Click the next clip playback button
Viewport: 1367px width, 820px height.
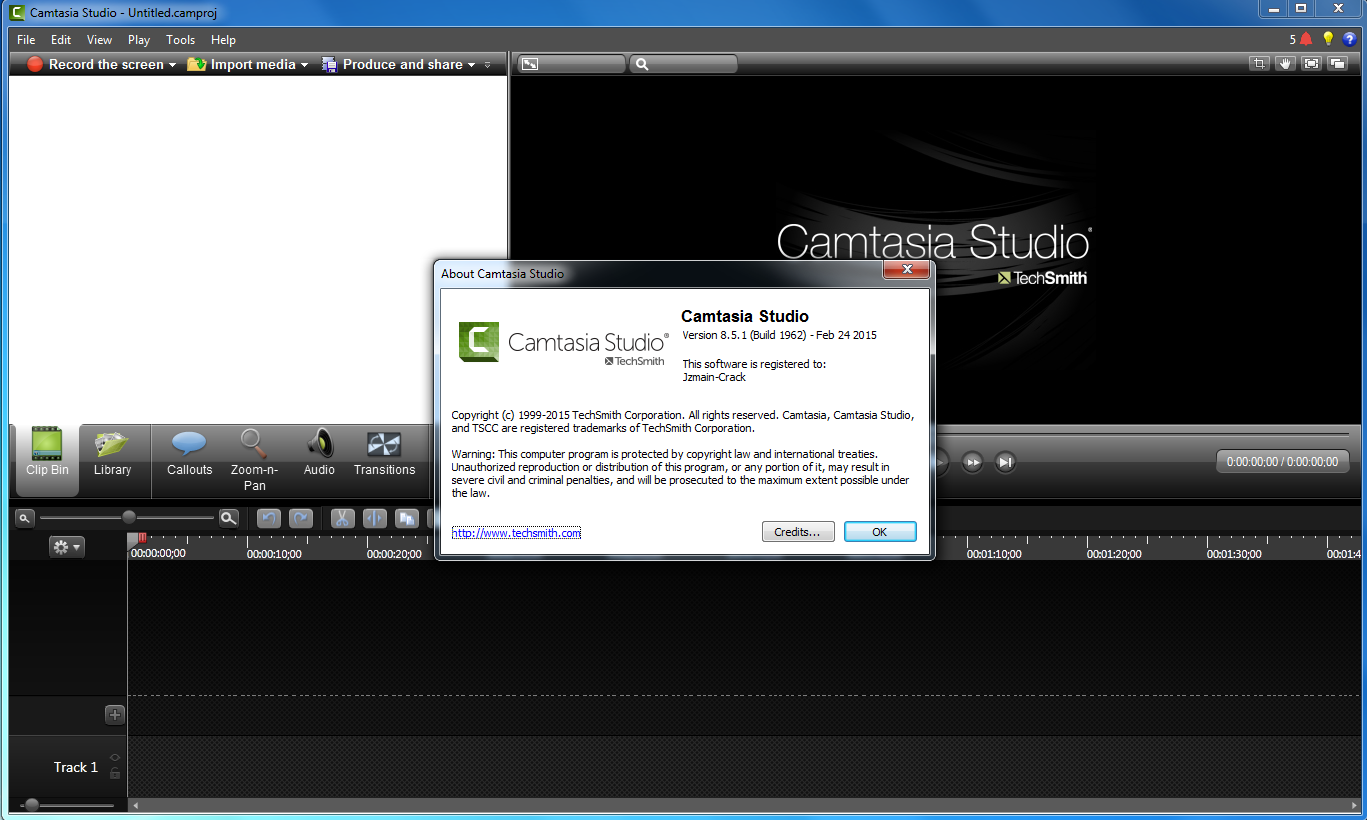tap(1006, 462)
